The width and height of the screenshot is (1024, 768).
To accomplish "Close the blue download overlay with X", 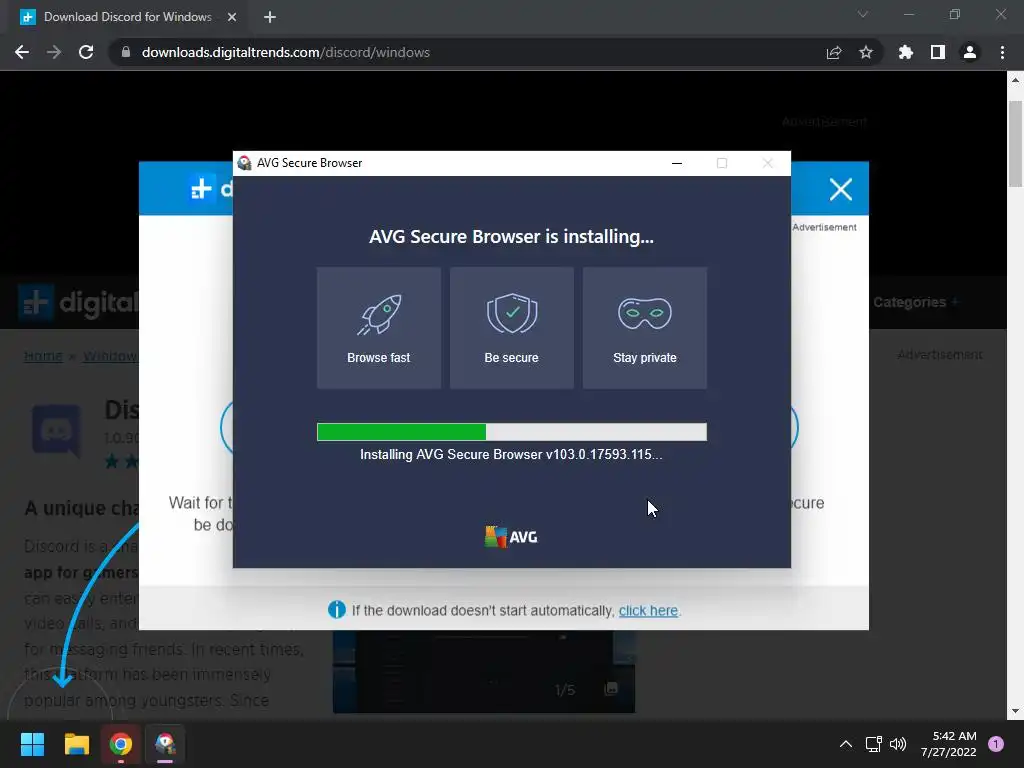I will point(840,189).
